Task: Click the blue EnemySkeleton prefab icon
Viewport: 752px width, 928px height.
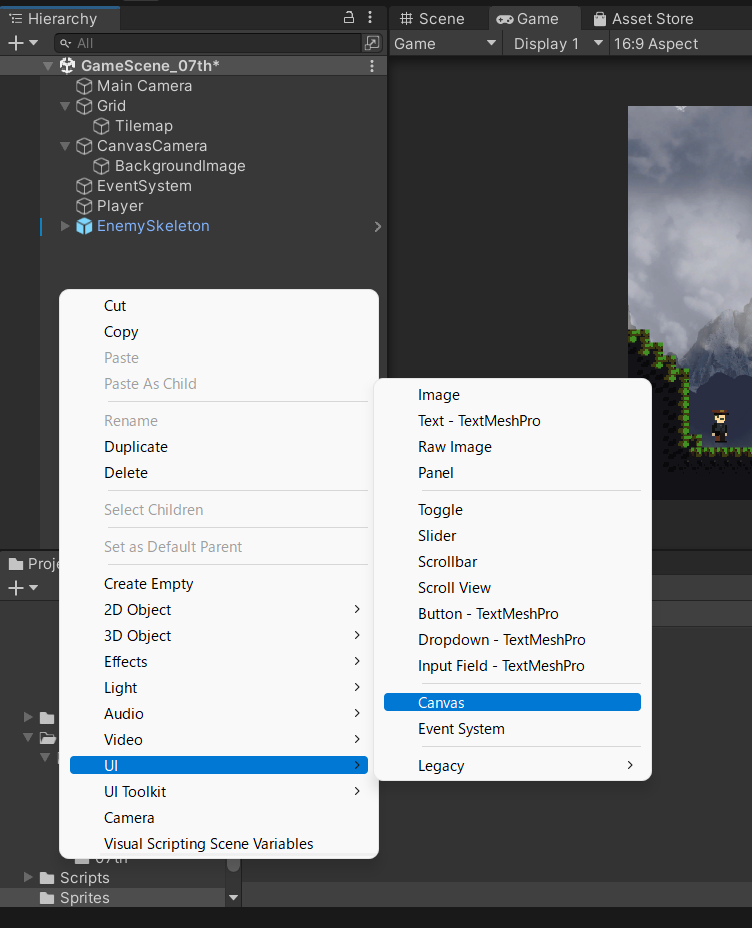Action: [x=84, y=226]
